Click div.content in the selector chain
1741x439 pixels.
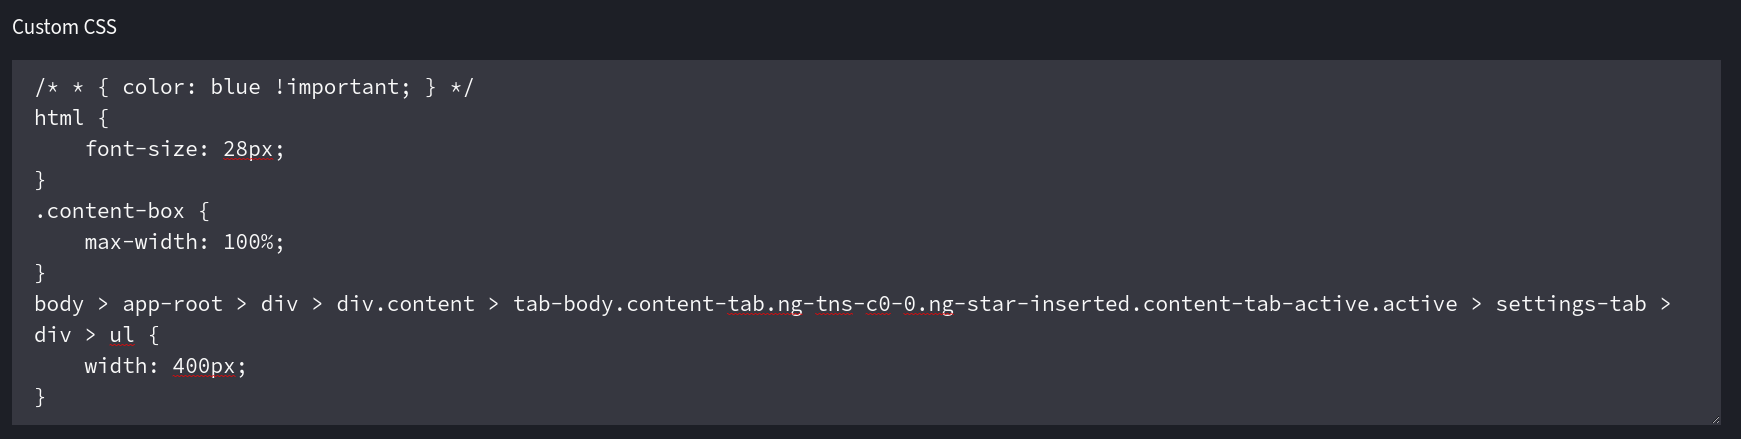coord(405,304)
